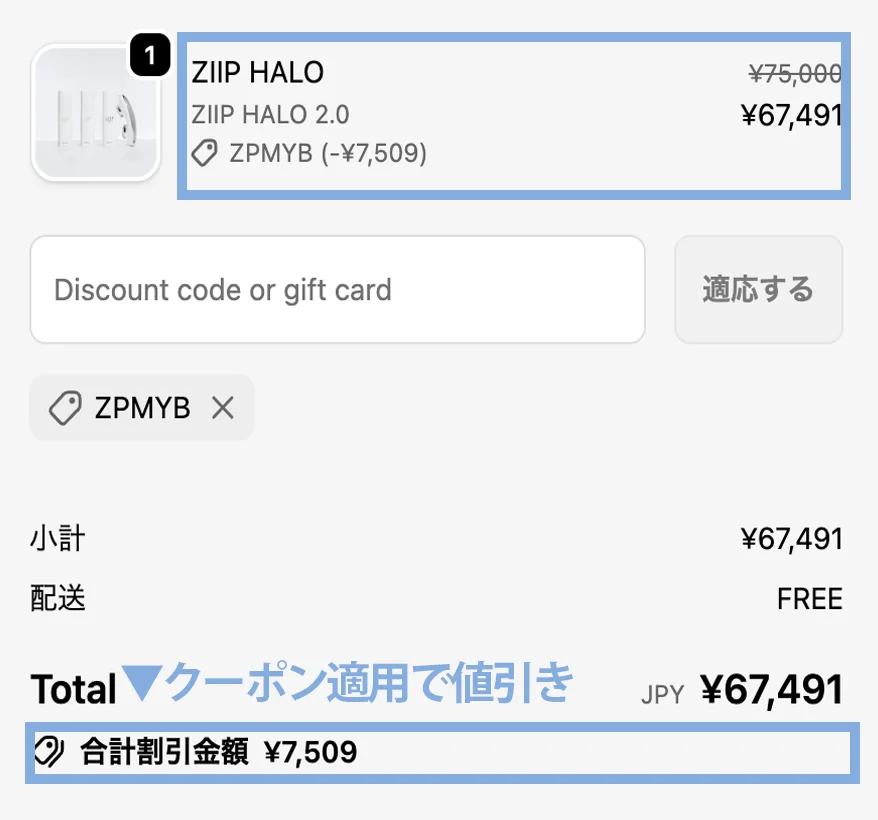Click the Total label
878x820 pixels.
pyautogui.click(x=72, y=686)
